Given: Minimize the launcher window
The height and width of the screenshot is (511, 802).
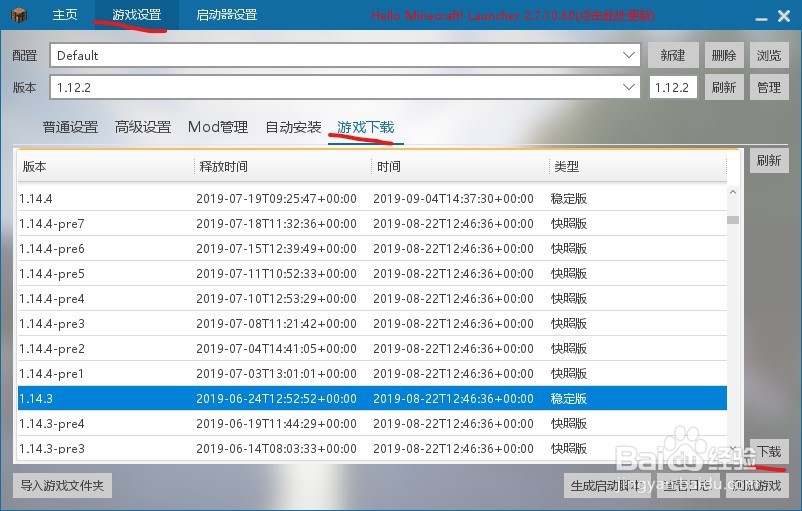Looking at the screenshot, I should pos(761,17).
